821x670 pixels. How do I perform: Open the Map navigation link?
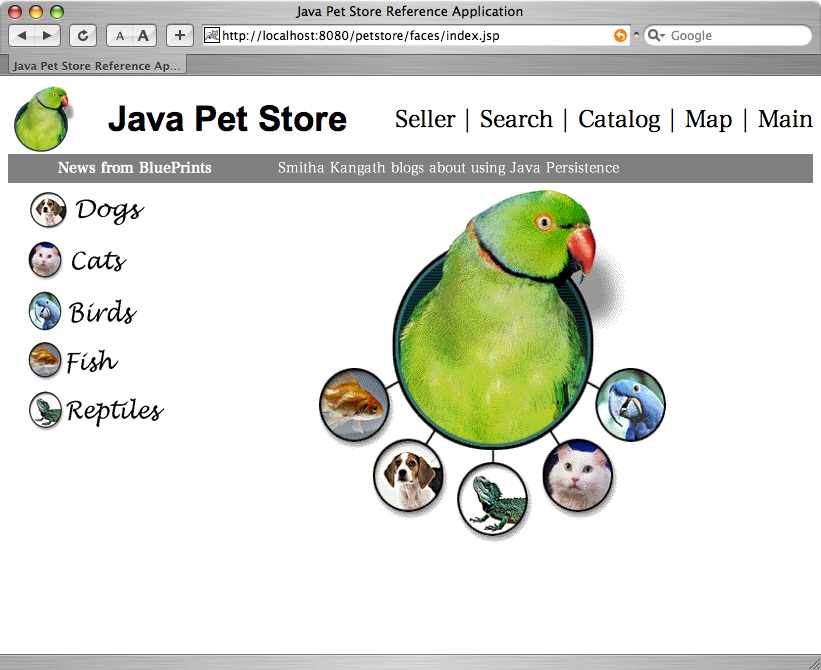point(708,119)
